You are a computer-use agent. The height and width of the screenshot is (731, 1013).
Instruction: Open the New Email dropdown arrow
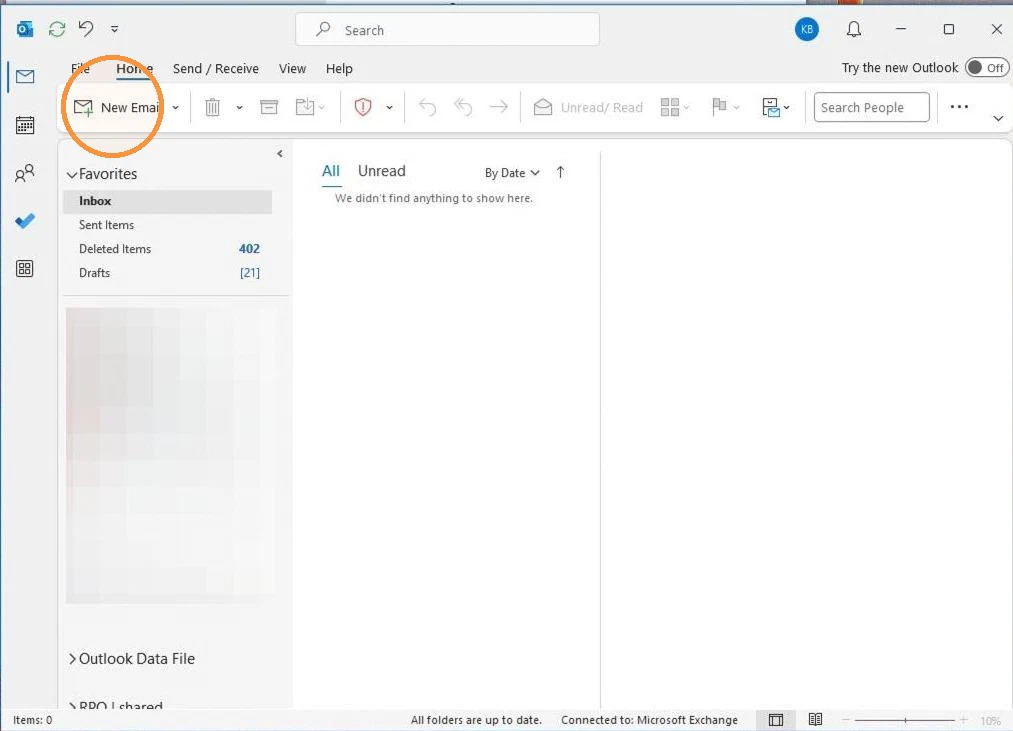pyautogui.click(x=176, y=107)
